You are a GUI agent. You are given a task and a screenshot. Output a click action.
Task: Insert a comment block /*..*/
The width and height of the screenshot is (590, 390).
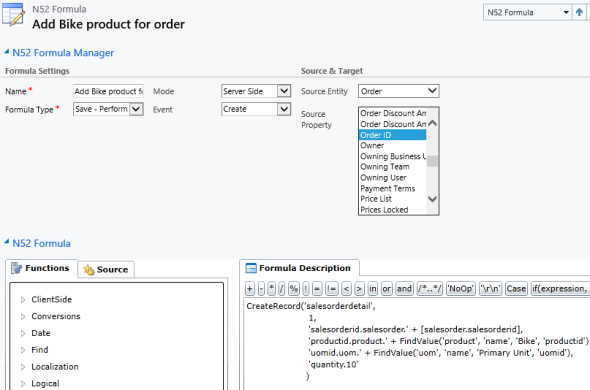pyautogui.click(x=429, y=289)
